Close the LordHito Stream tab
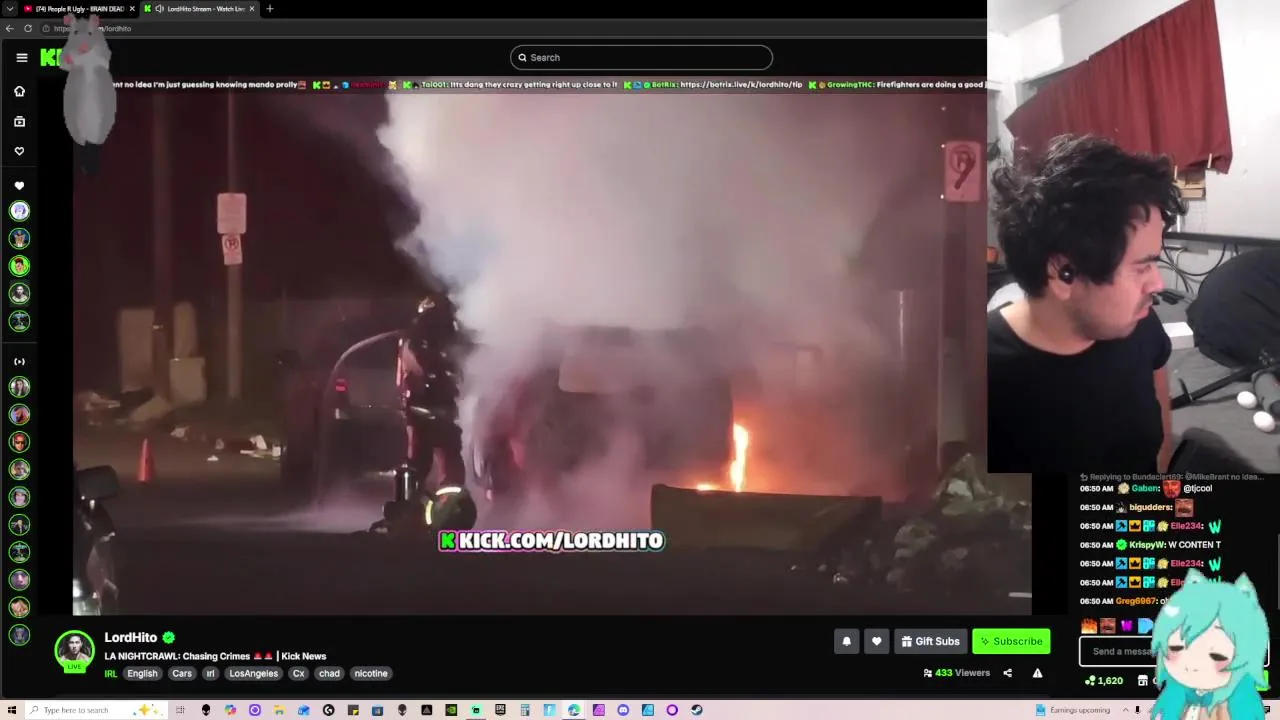The width and height of the screenshot is (1280, 720). click(251, 9)
